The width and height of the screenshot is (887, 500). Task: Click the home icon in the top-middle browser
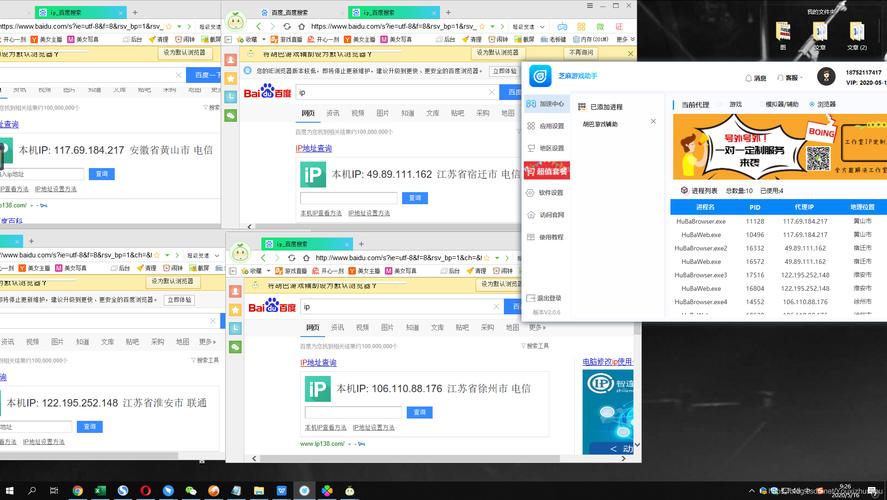coord(302,26)
